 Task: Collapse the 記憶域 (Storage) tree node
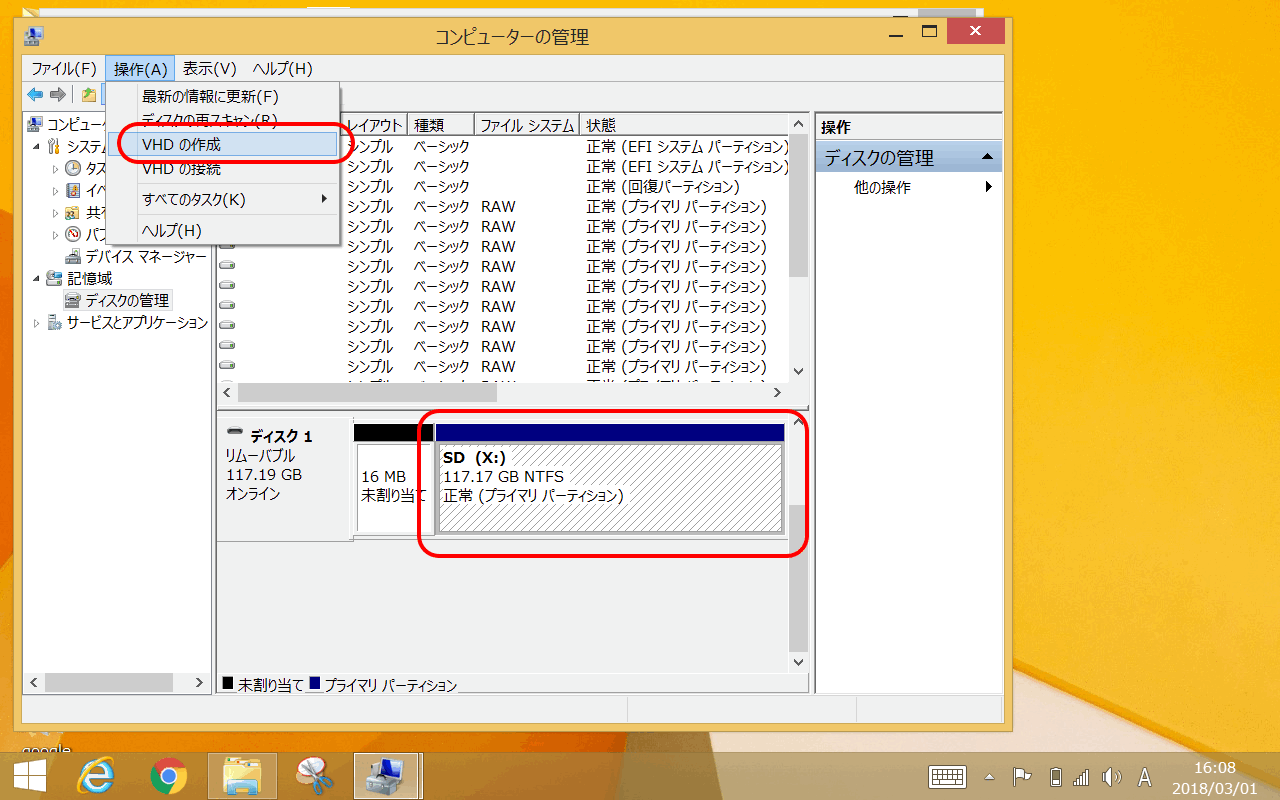coord(37,278)
